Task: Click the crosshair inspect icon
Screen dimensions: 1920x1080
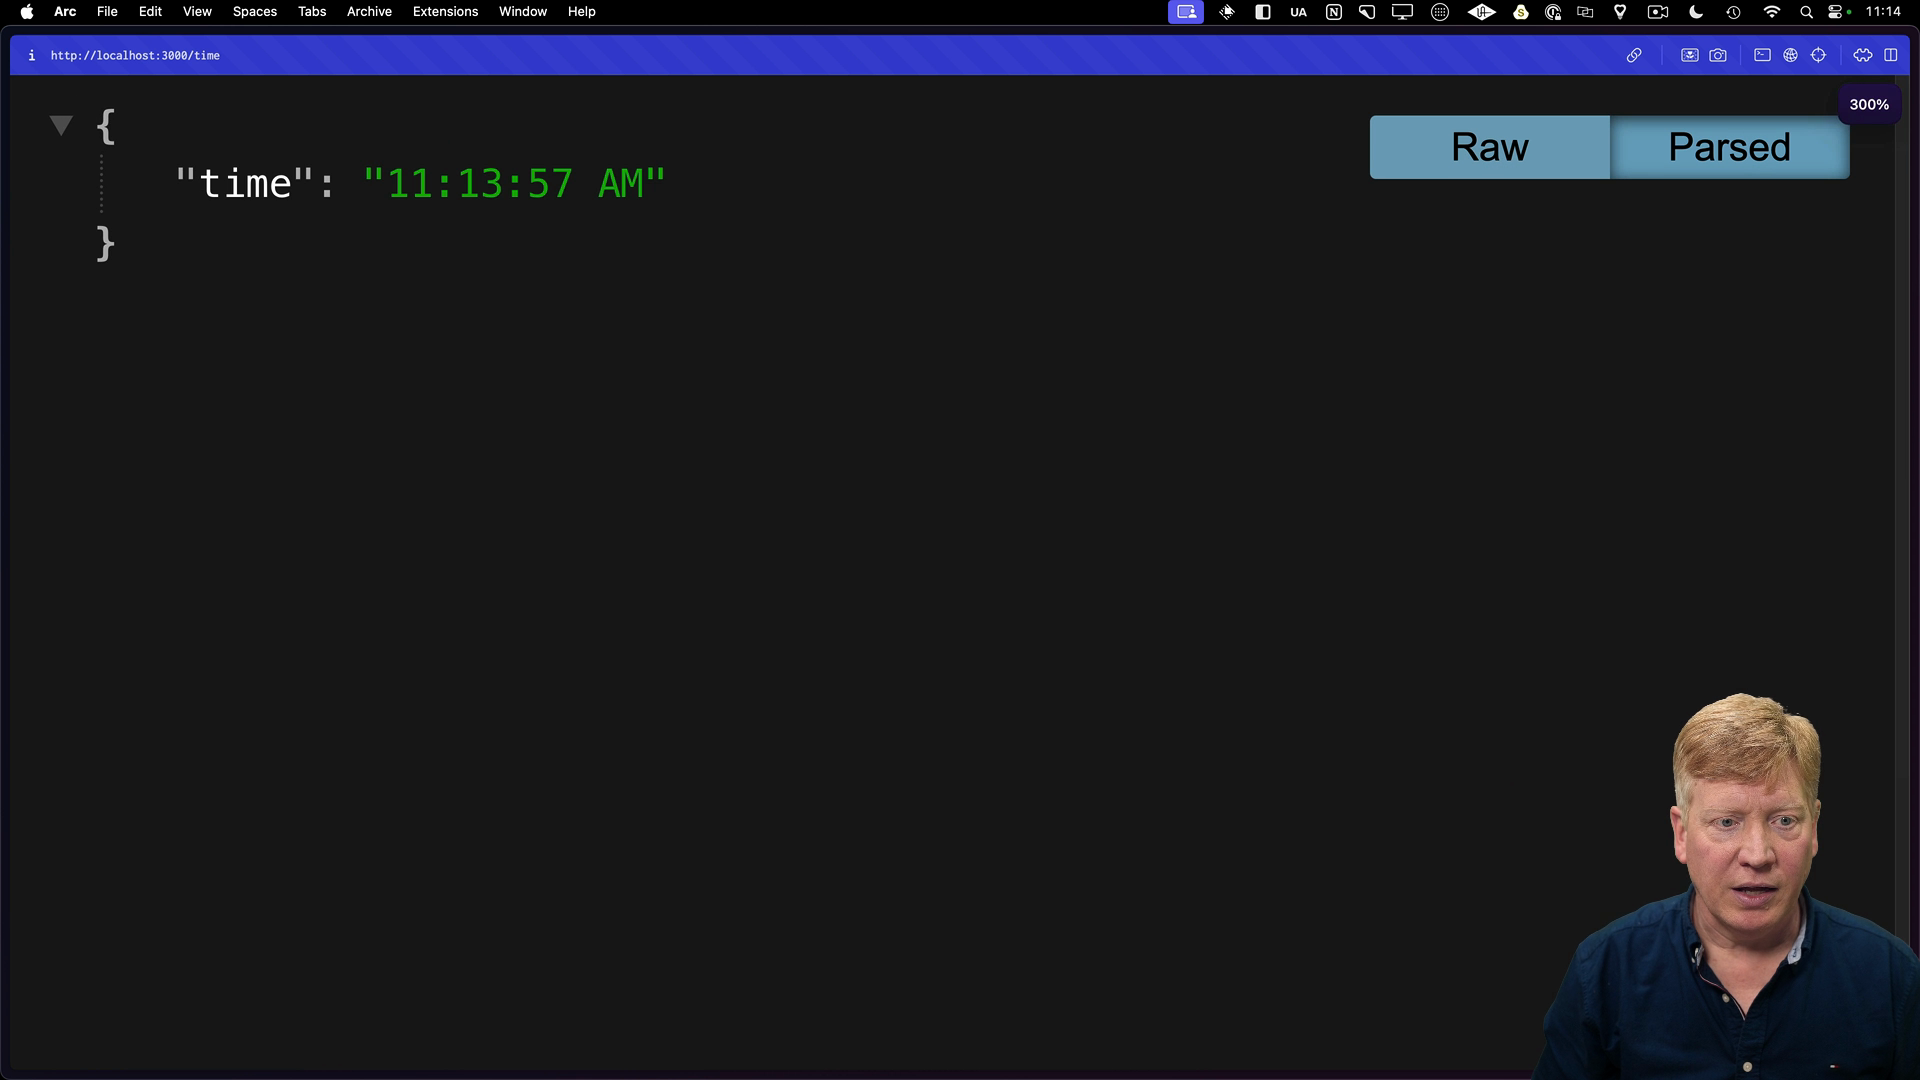Action: click(1818, 56)
